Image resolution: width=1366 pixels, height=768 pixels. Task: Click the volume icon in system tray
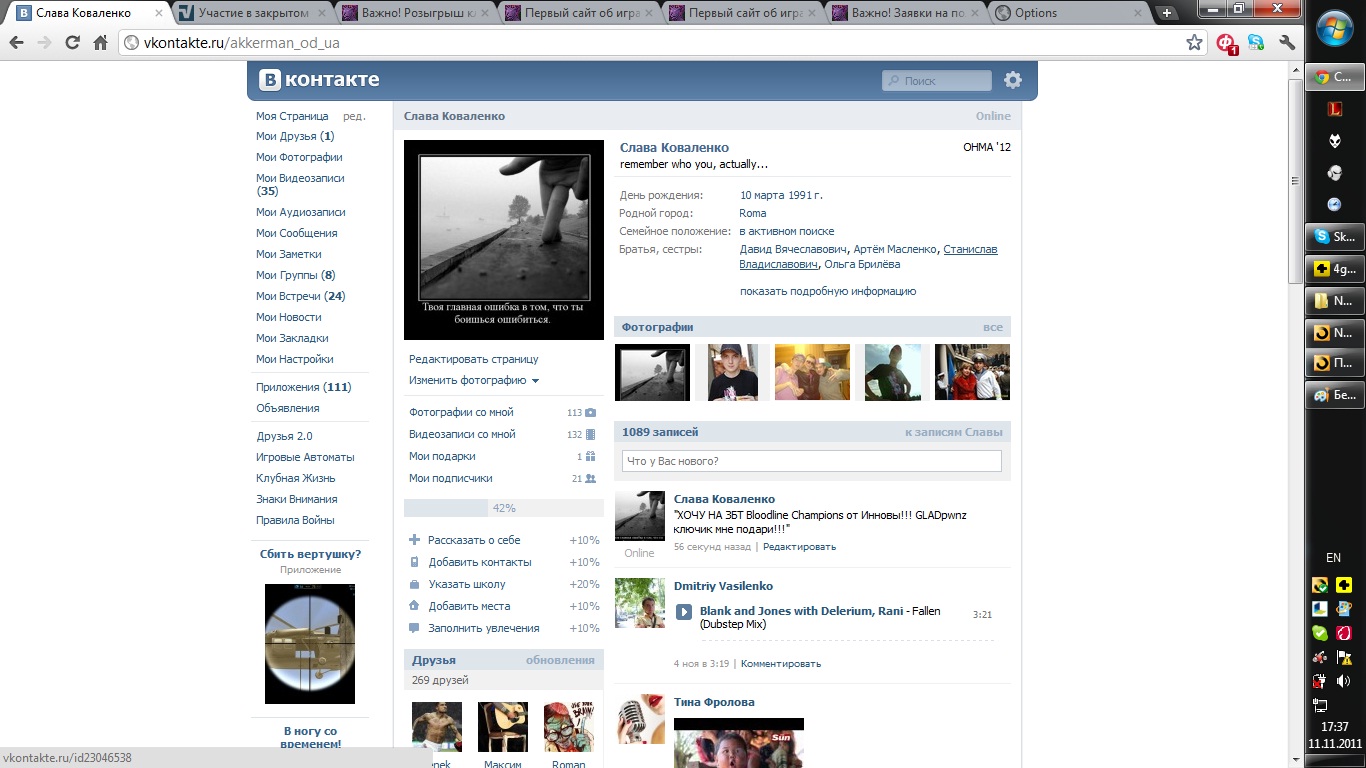[x=1344, y=681]
